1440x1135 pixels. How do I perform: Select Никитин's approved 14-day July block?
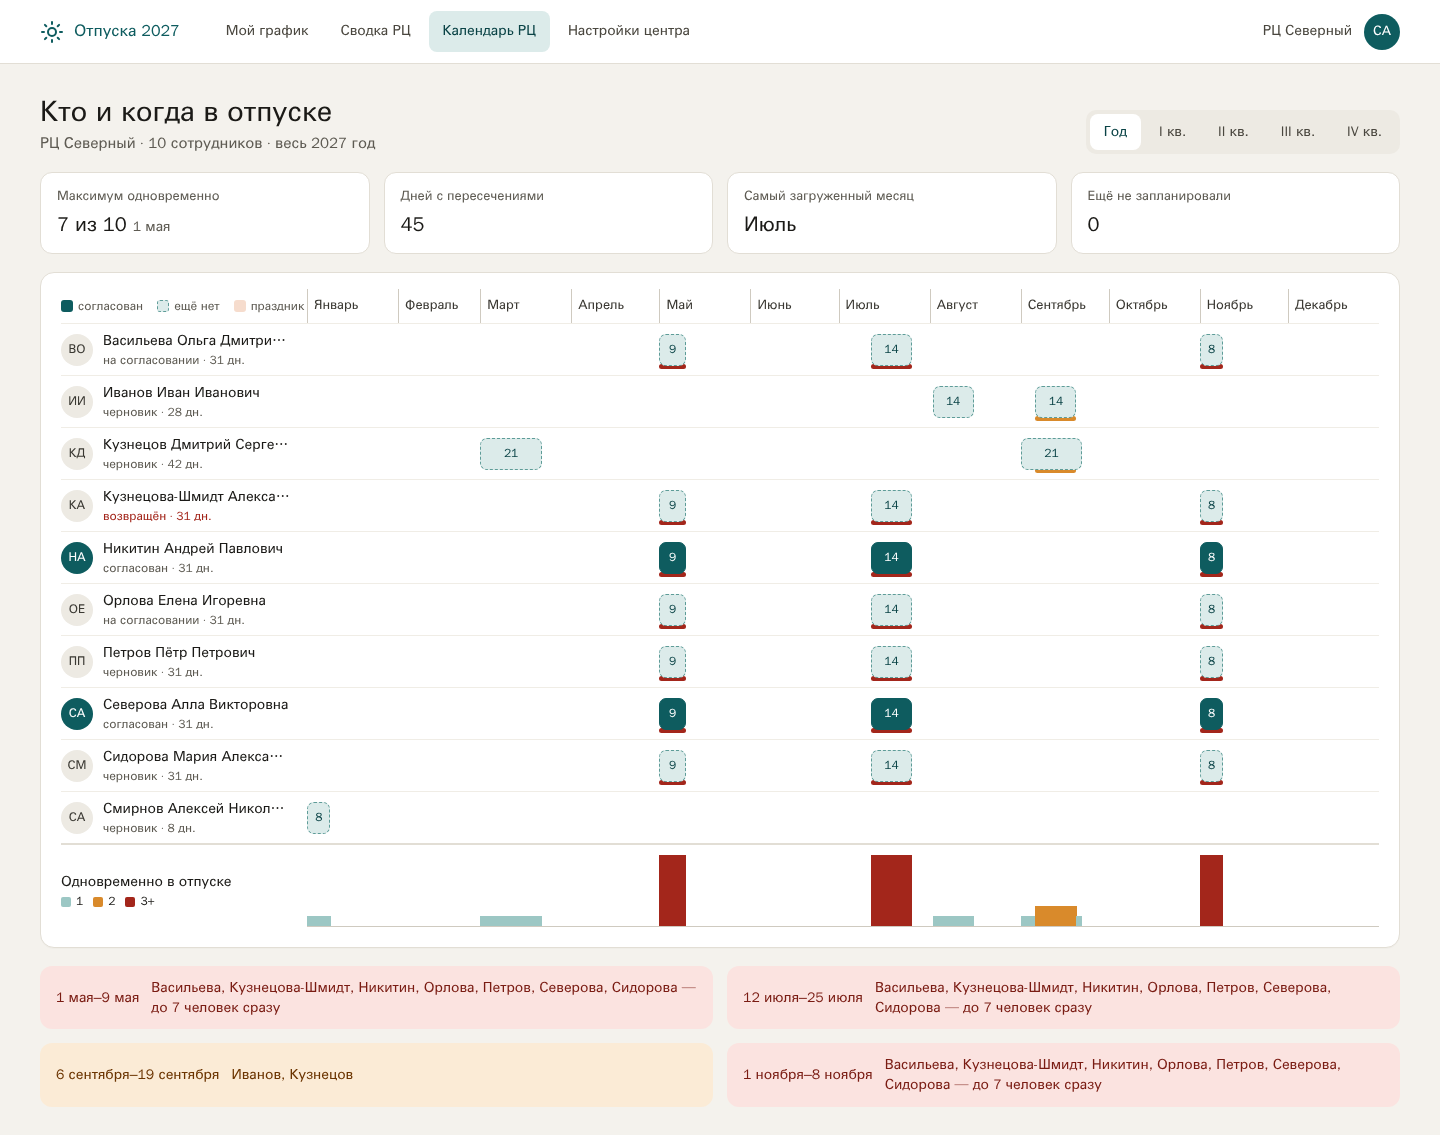(891, 558)
